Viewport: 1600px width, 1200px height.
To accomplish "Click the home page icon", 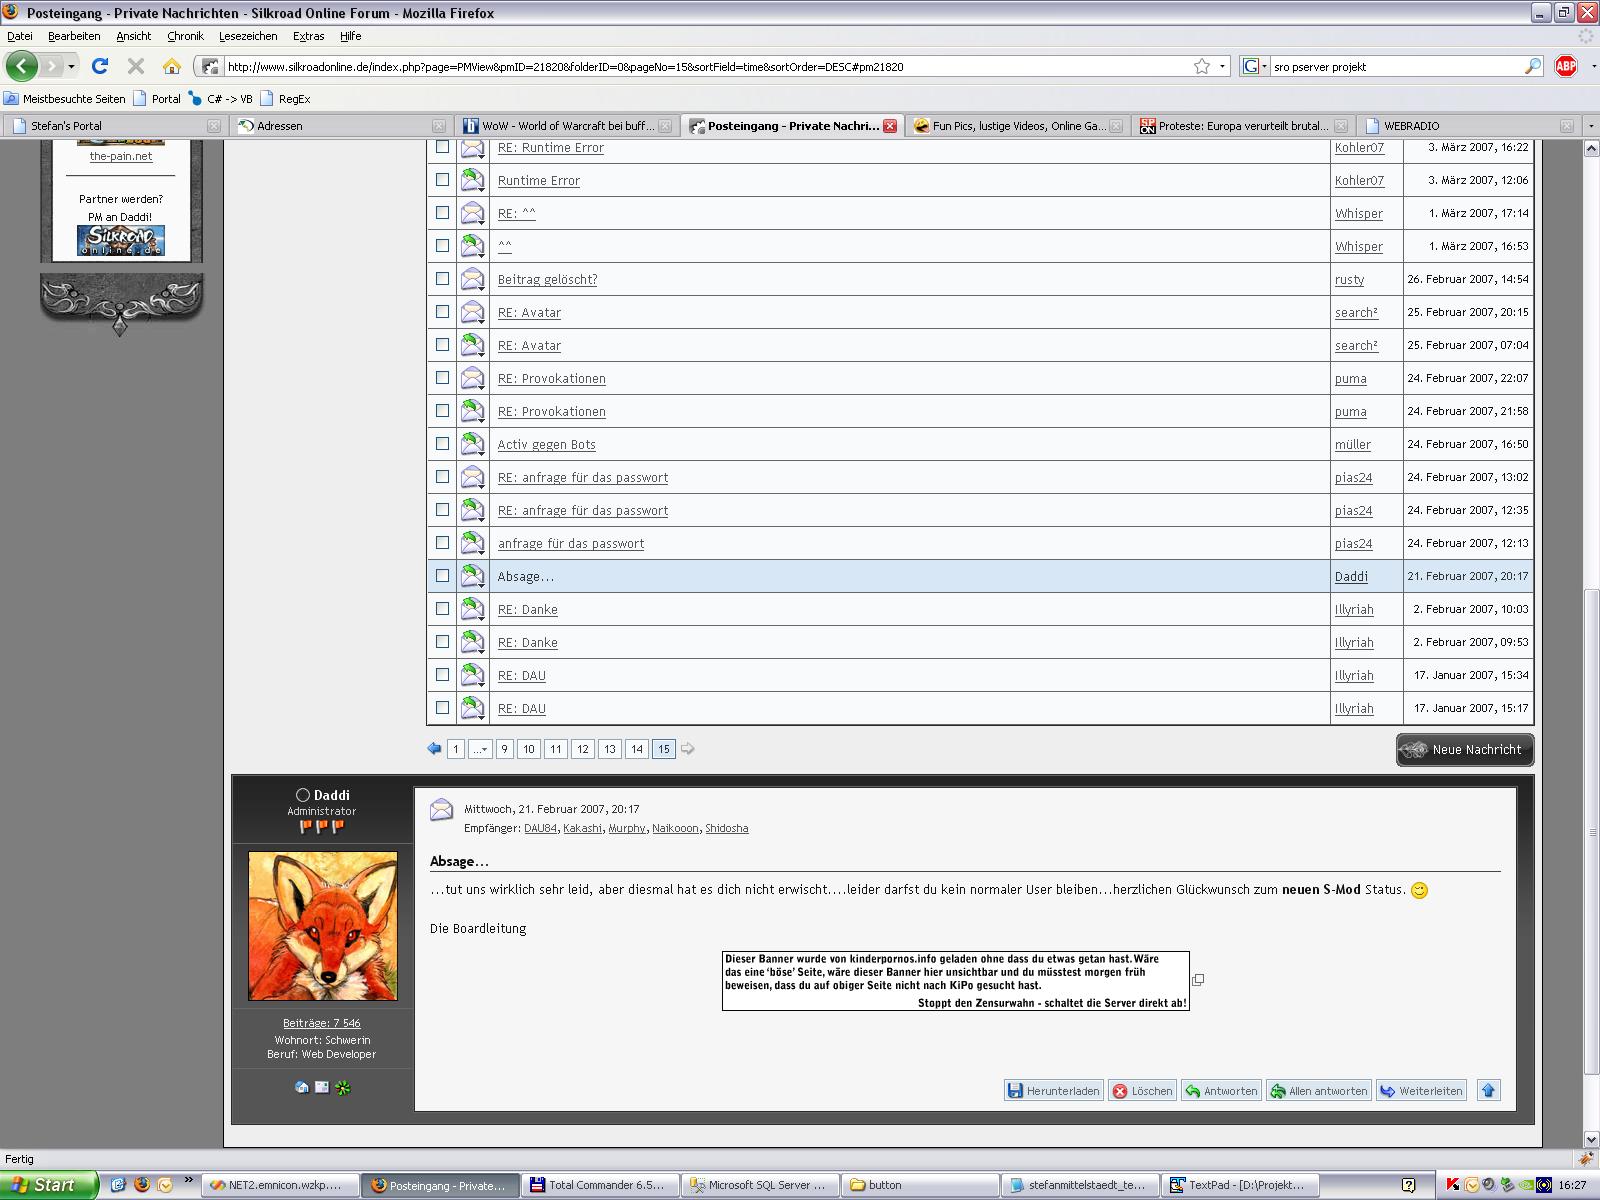I will point(172,66).
